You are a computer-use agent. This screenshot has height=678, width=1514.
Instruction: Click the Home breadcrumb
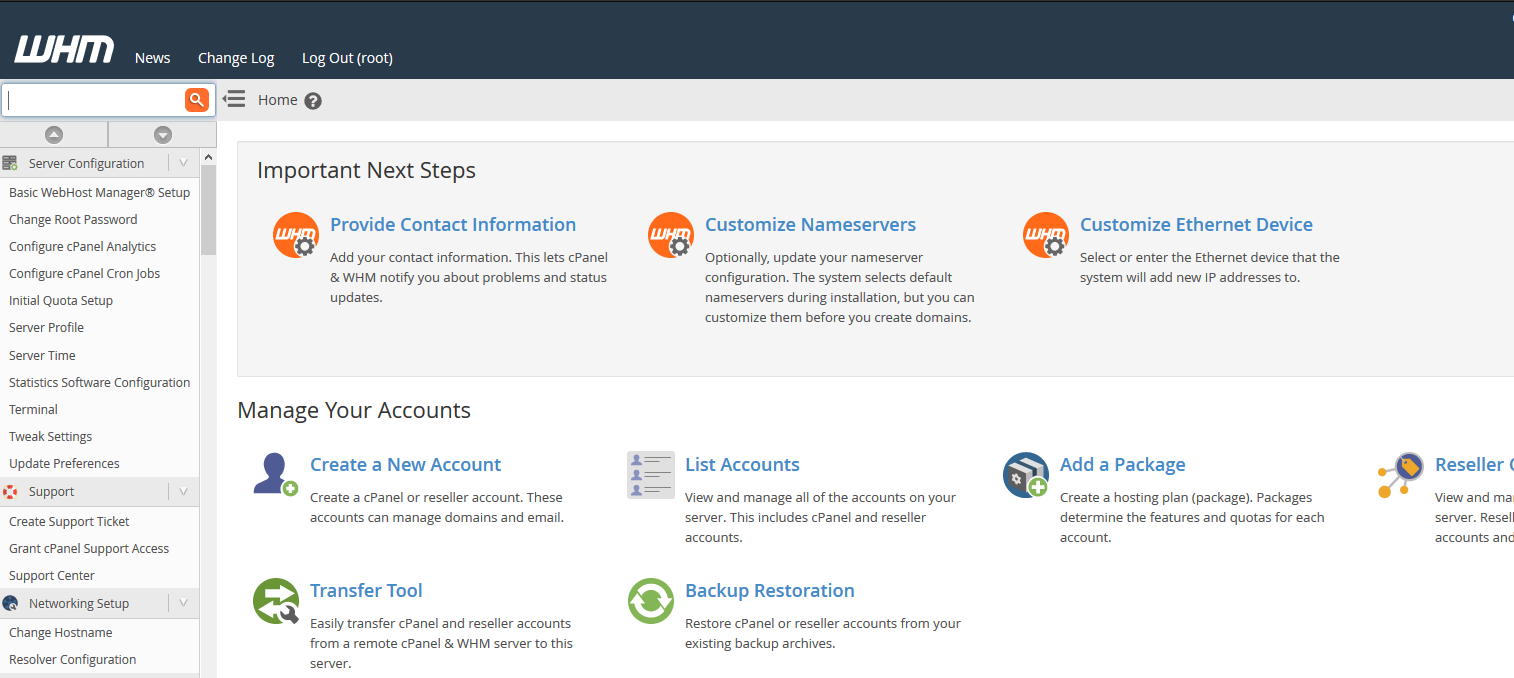278,100
